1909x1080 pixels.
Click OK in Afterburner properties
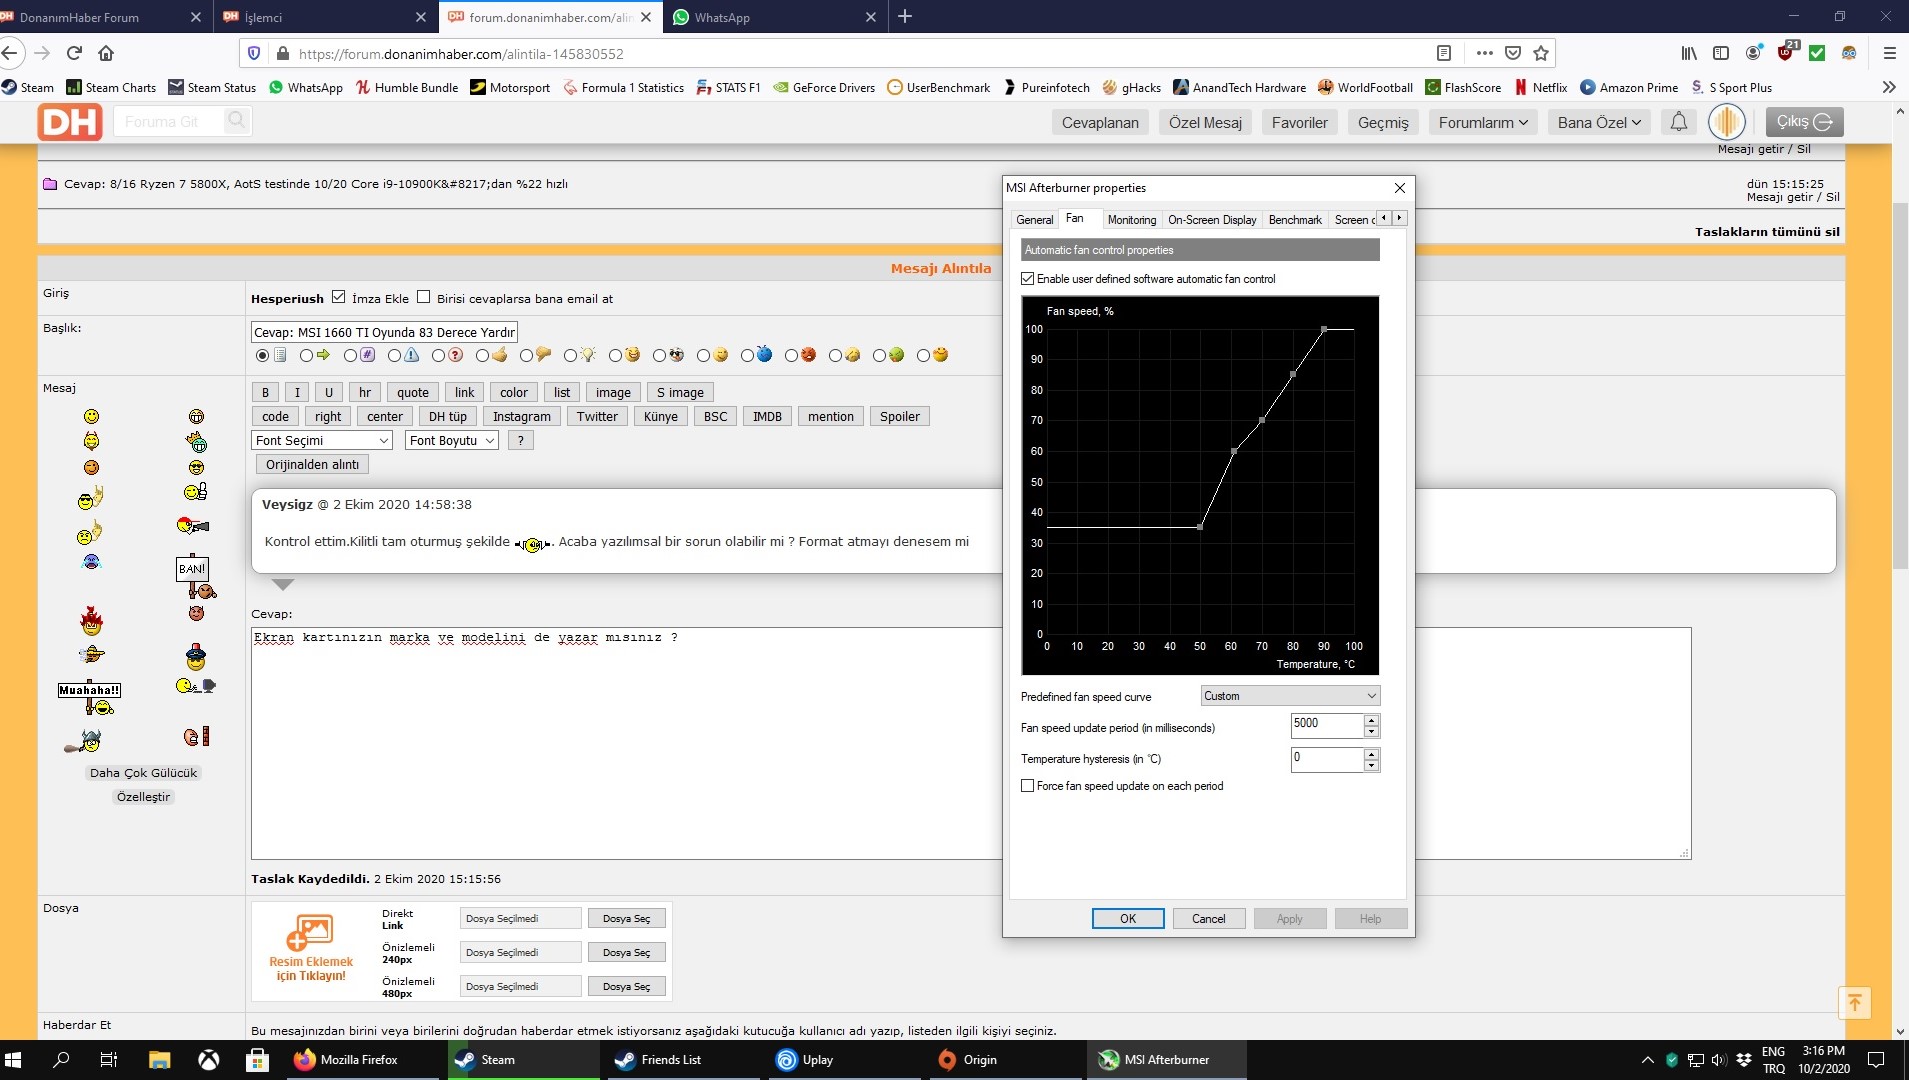click(1127, 919)
